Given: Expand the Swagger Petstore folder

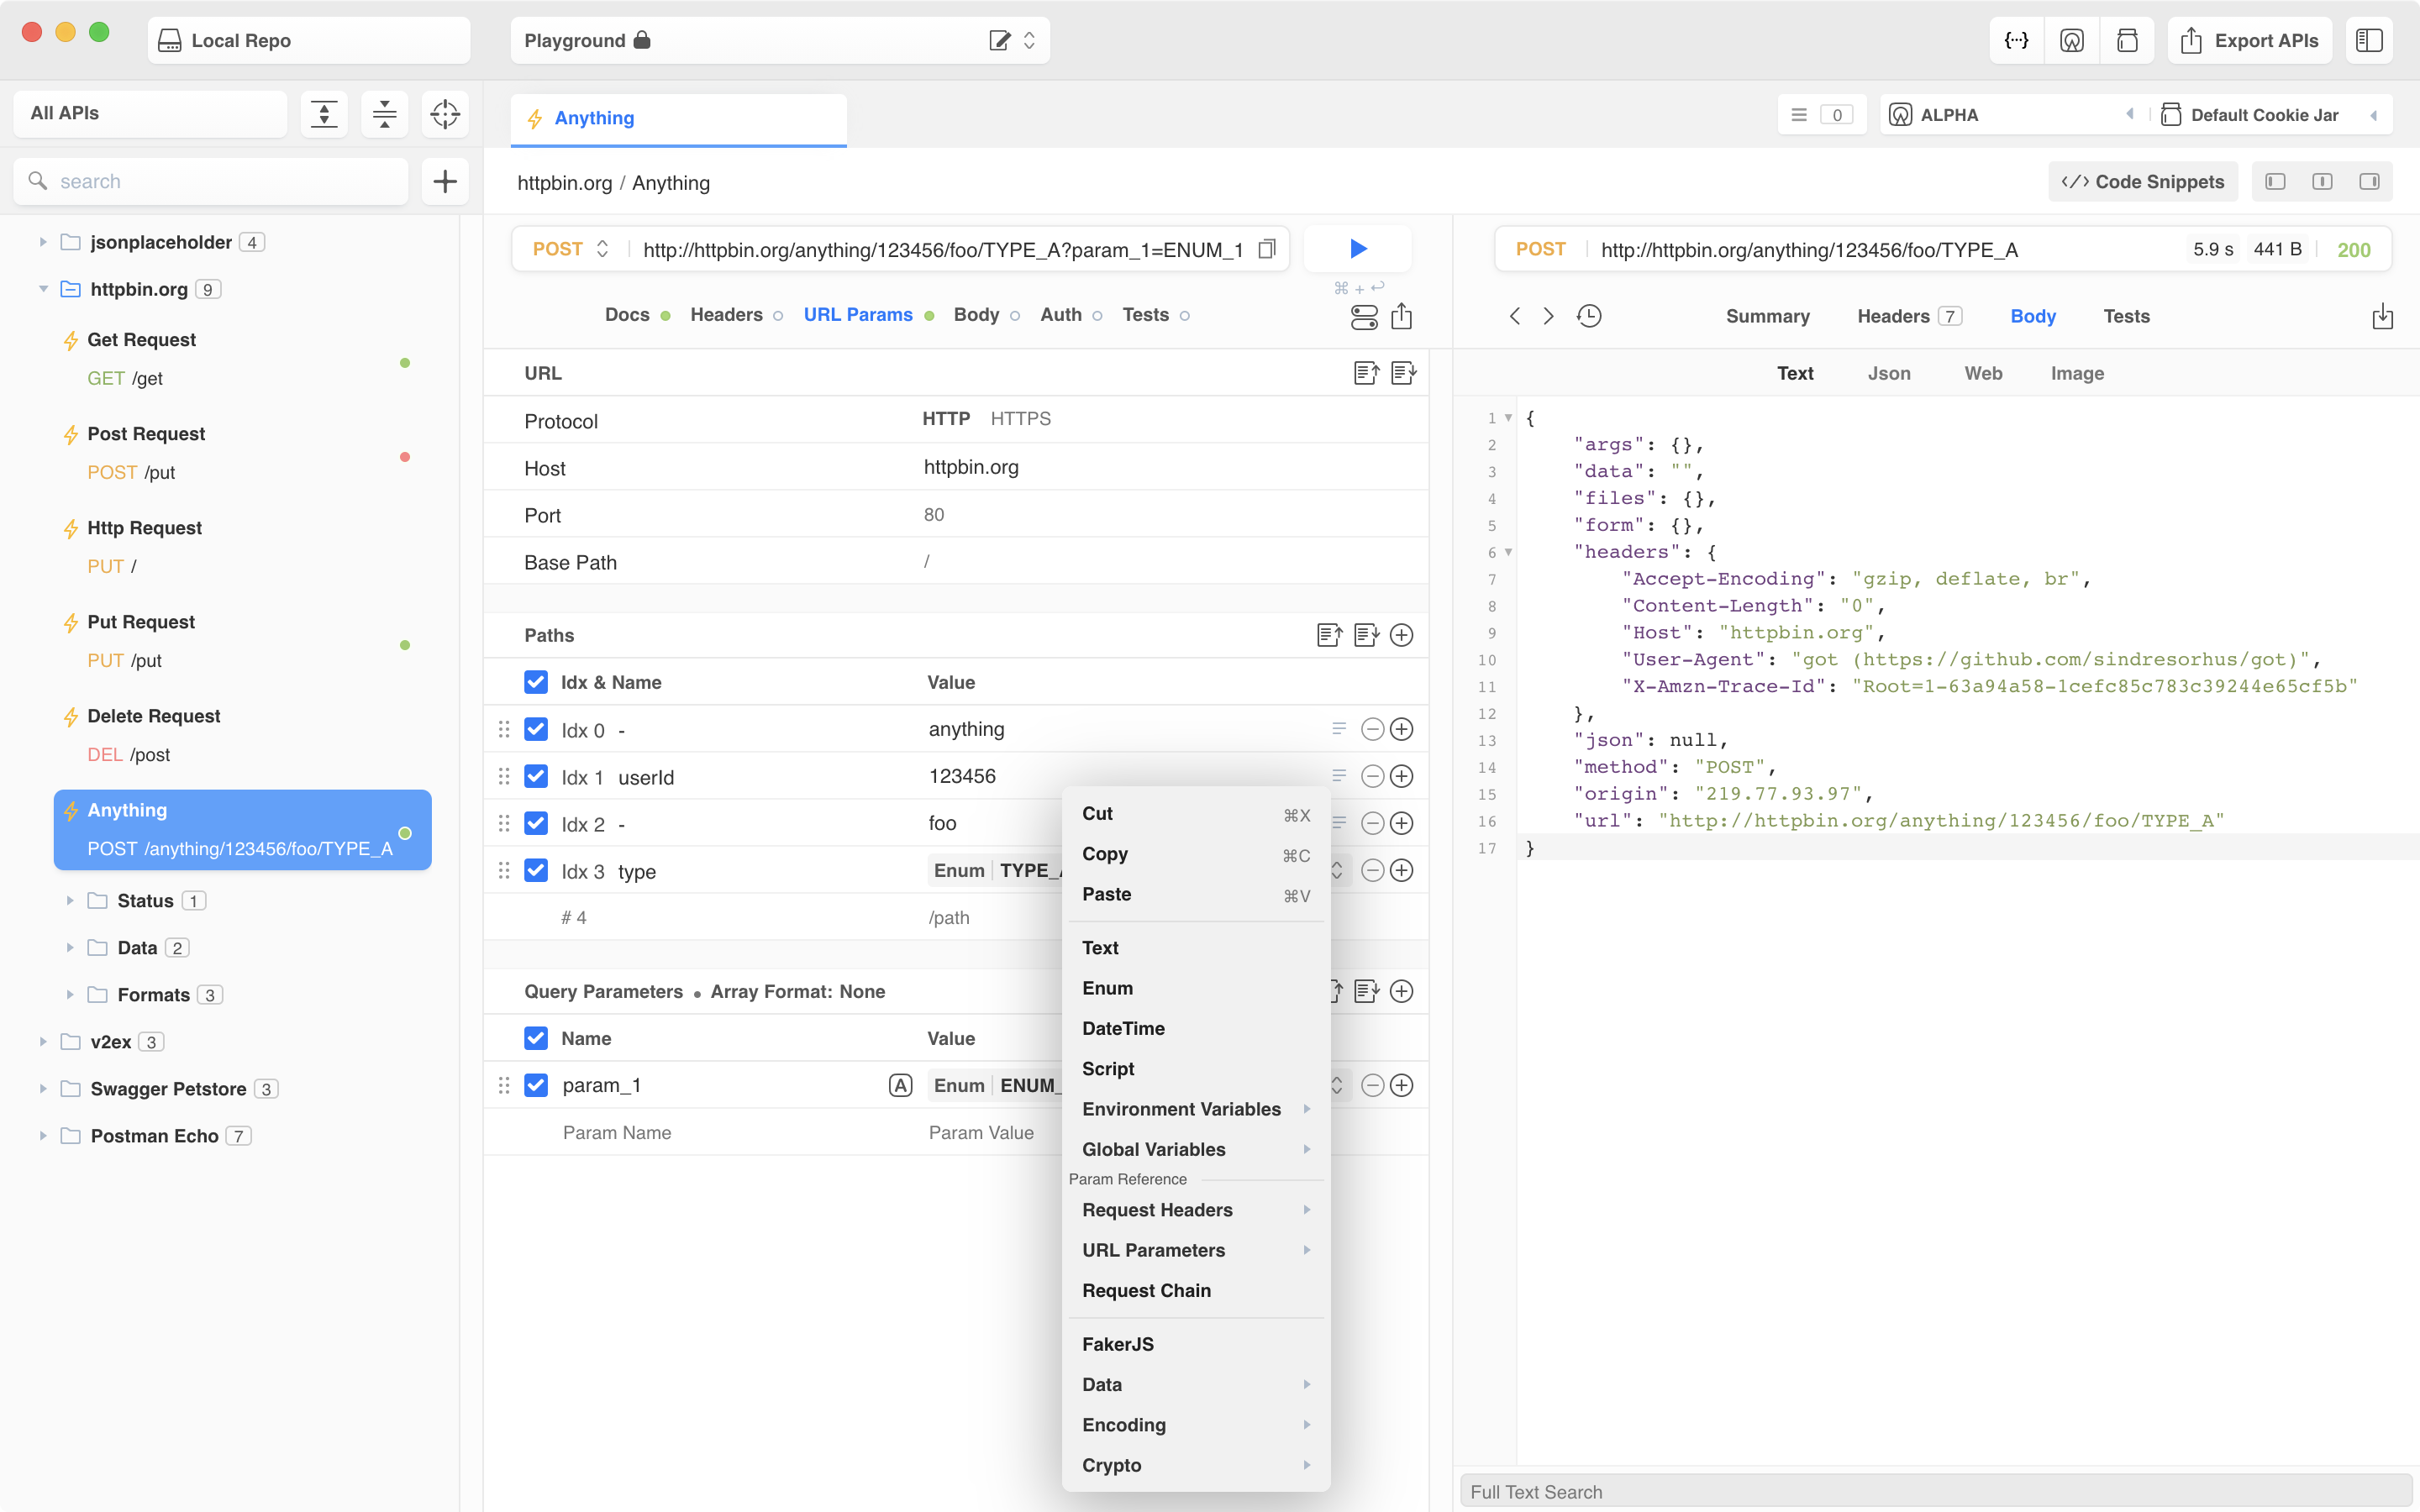Looking at the screenshot, I should tap(43, 1089).
